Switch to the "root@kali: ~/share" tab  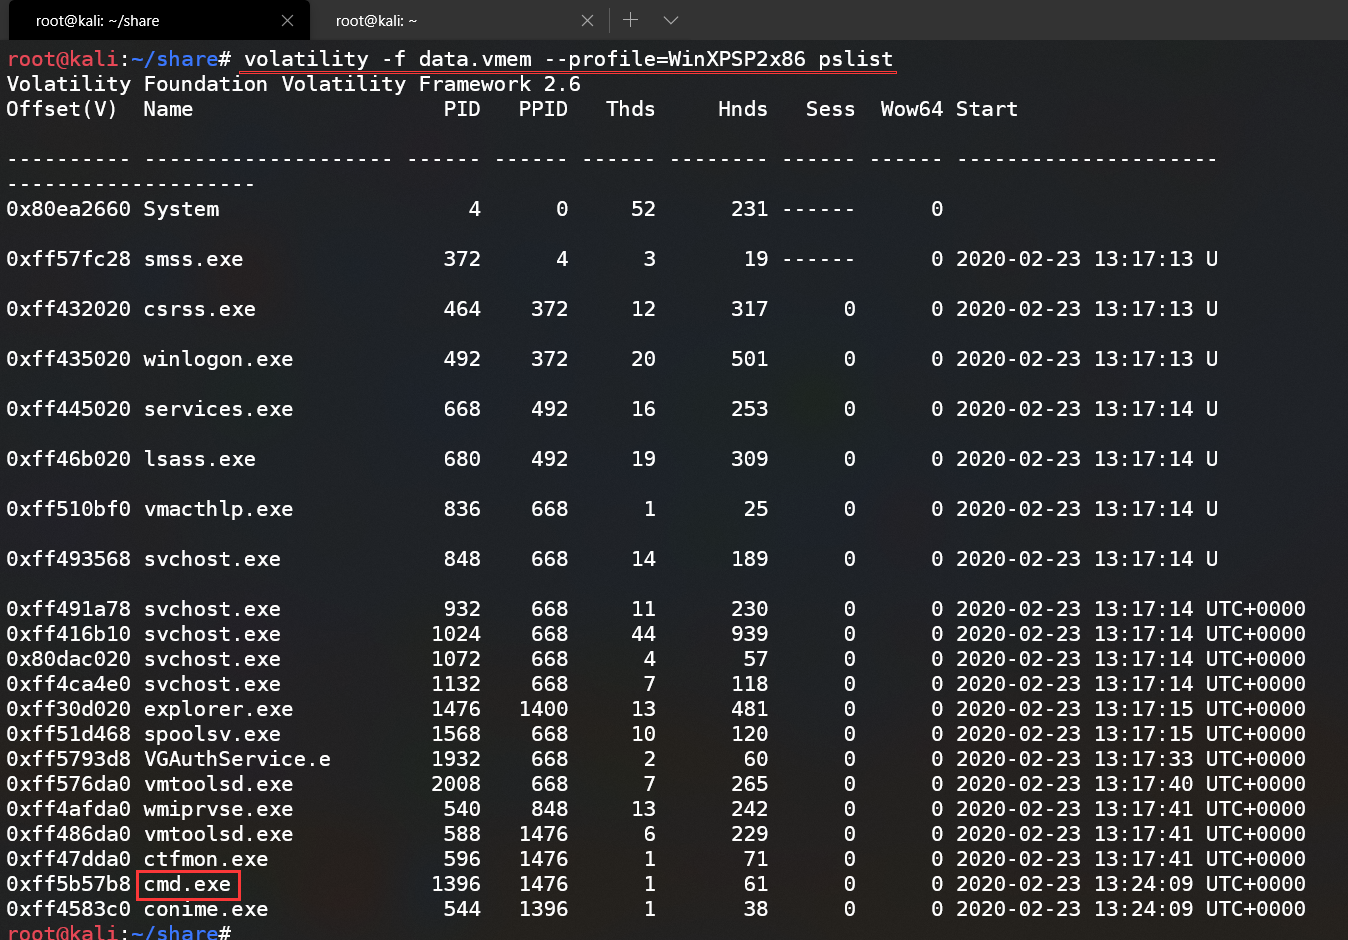[140, 20]
